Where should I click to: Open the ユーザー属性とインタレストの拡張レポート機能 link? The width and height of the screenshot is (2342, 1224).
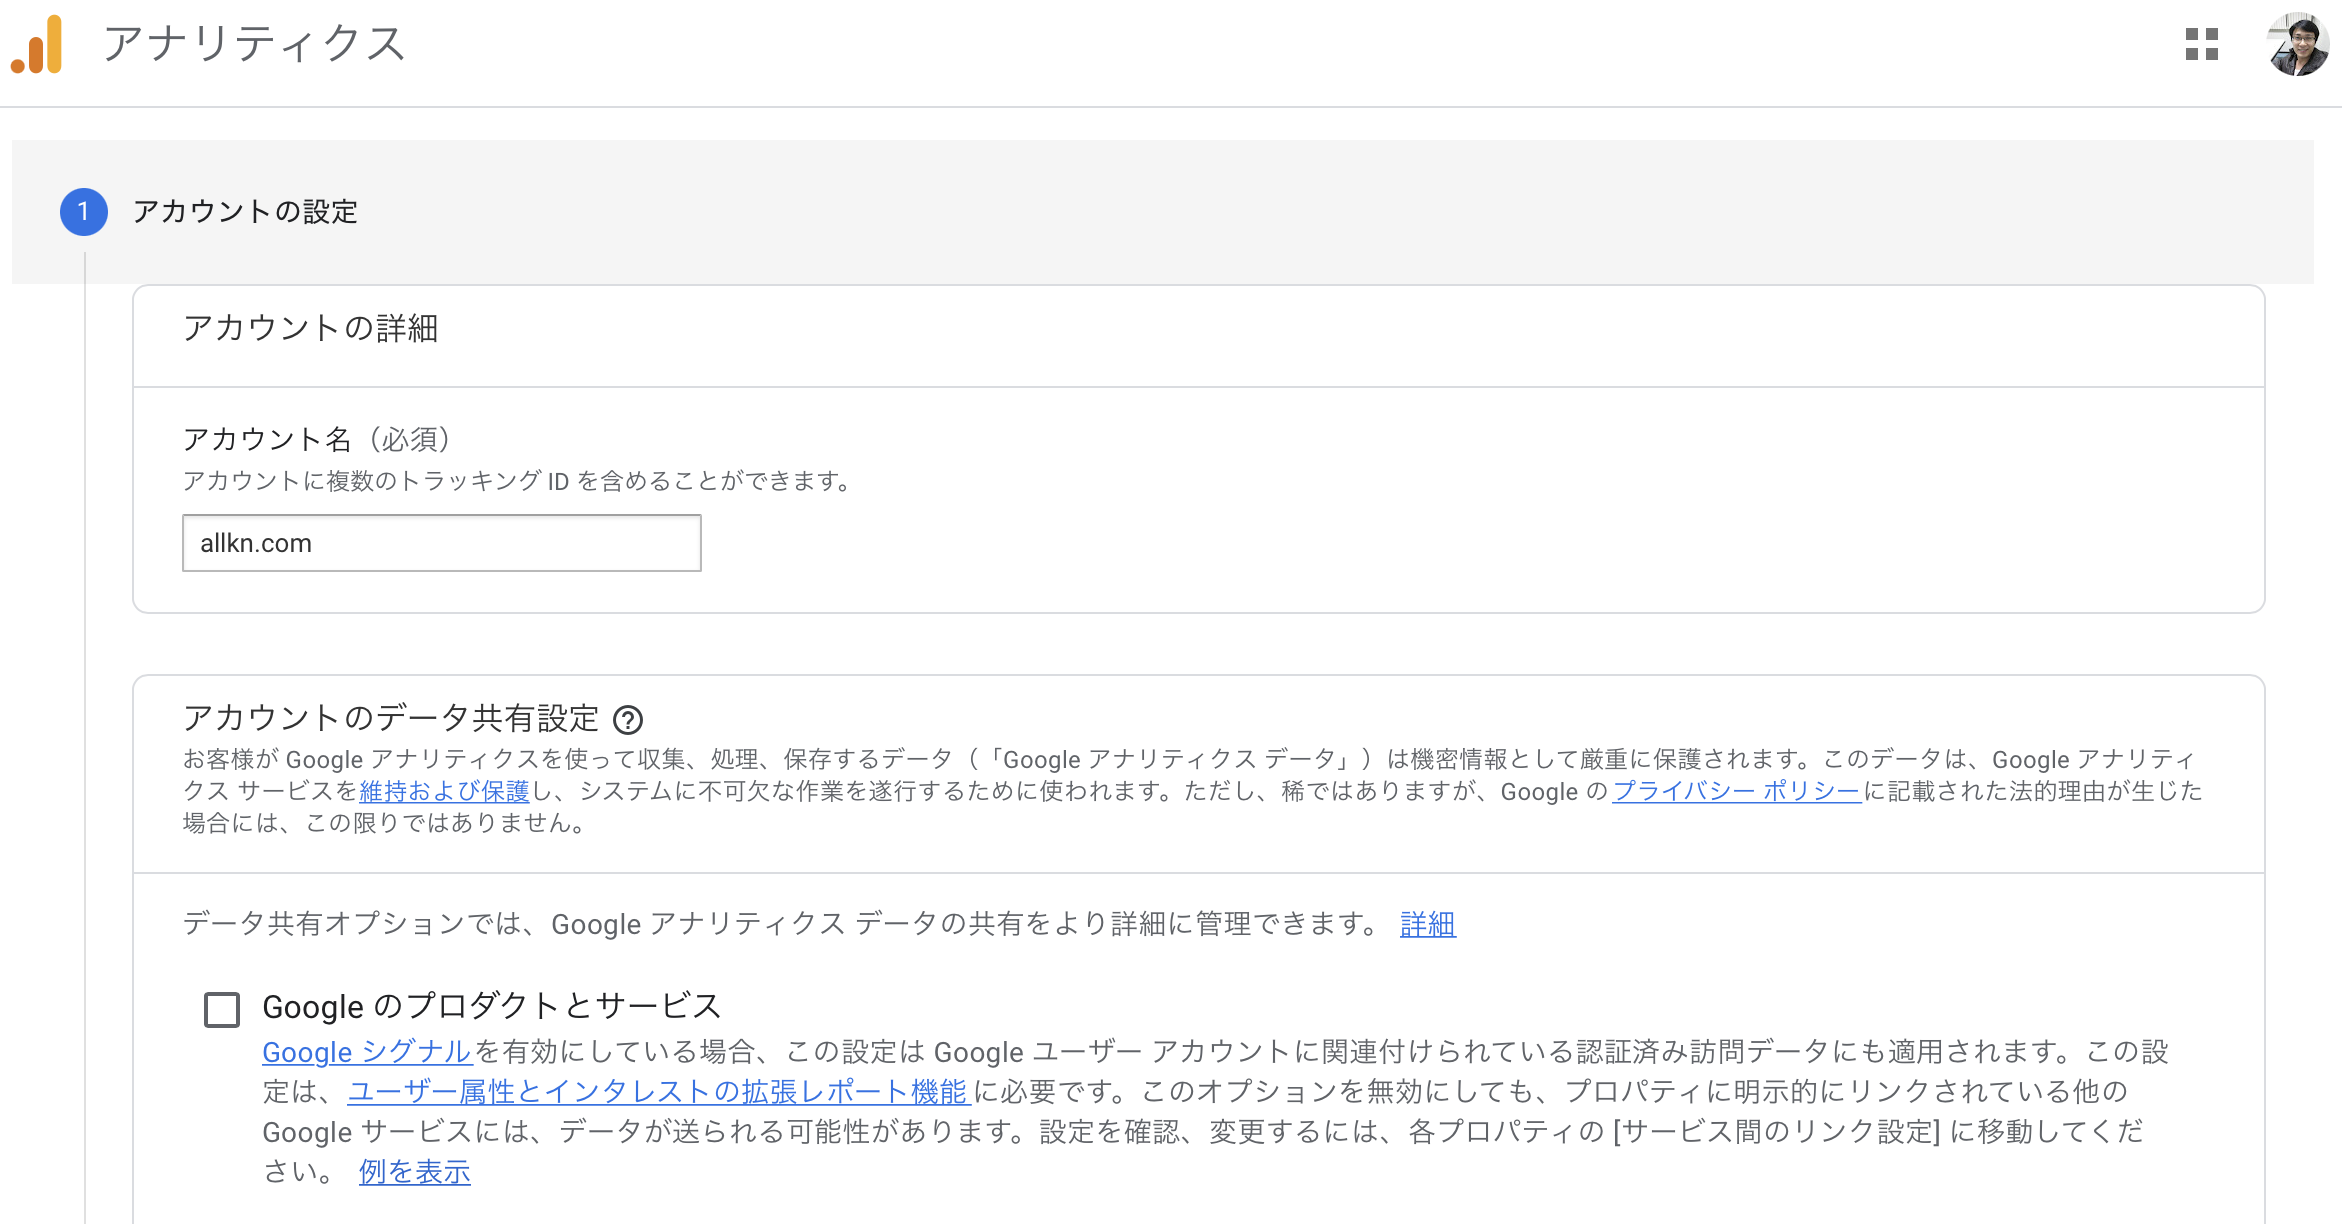tap(658, 1092)
